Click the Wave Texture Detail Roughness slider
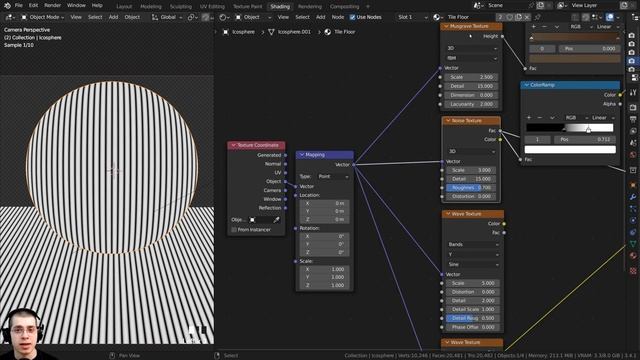The height and width of the screenshot is (360, 640). (472, 318)
